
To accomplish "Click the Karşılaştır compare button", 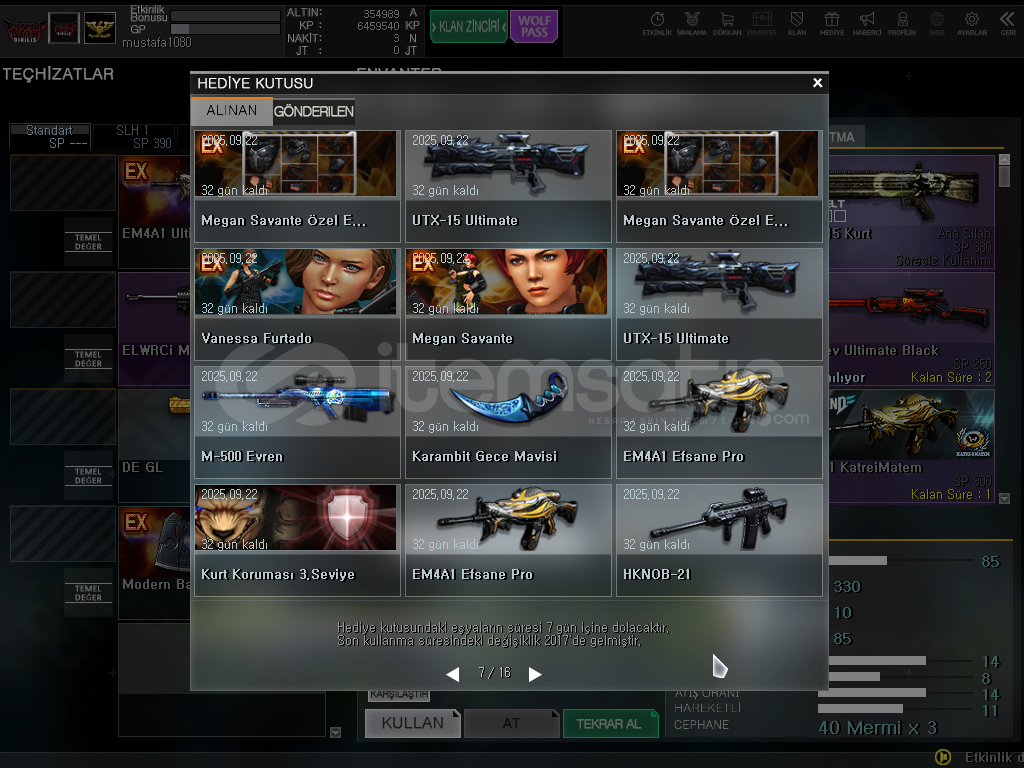I will pos(399,694).
